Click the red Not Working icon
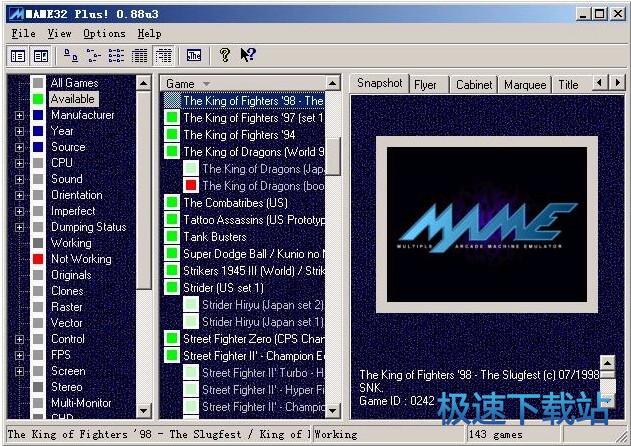The width and height of the screenshot is (631, 446). pos(38,259)
